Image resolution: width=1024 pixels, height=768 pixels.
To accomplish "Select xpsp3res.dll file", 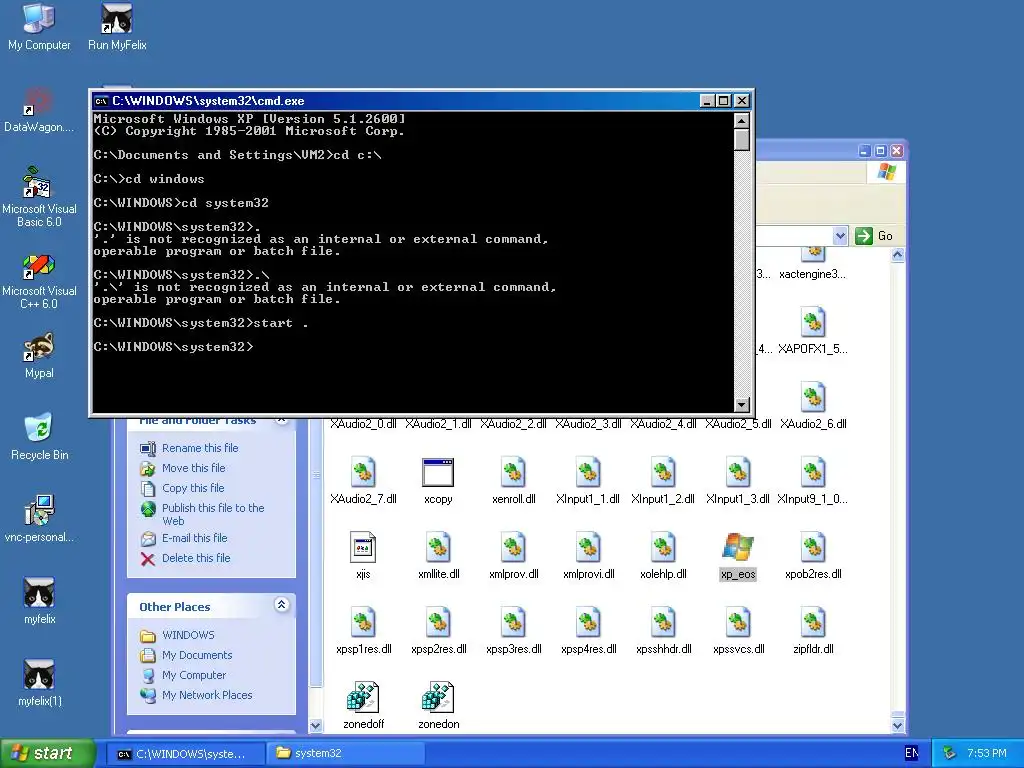I will click(513, 632).
